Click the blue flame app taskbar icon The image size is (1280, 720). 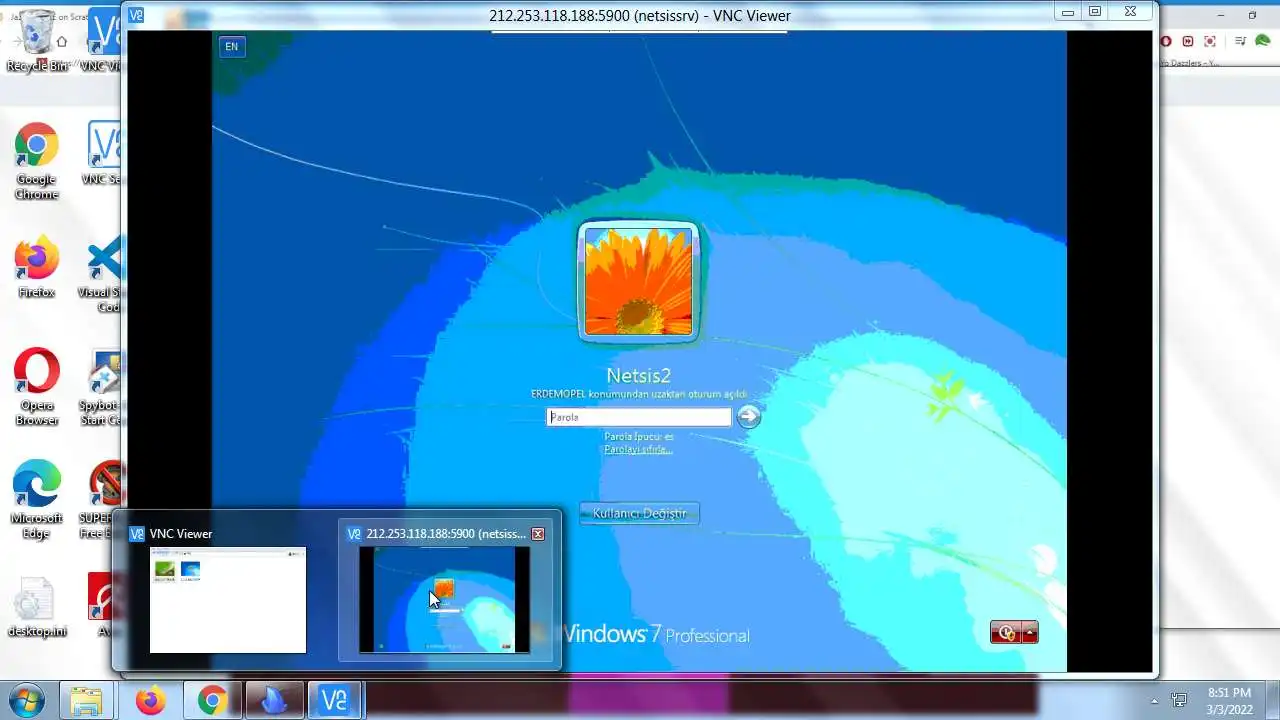click(273, 701)
